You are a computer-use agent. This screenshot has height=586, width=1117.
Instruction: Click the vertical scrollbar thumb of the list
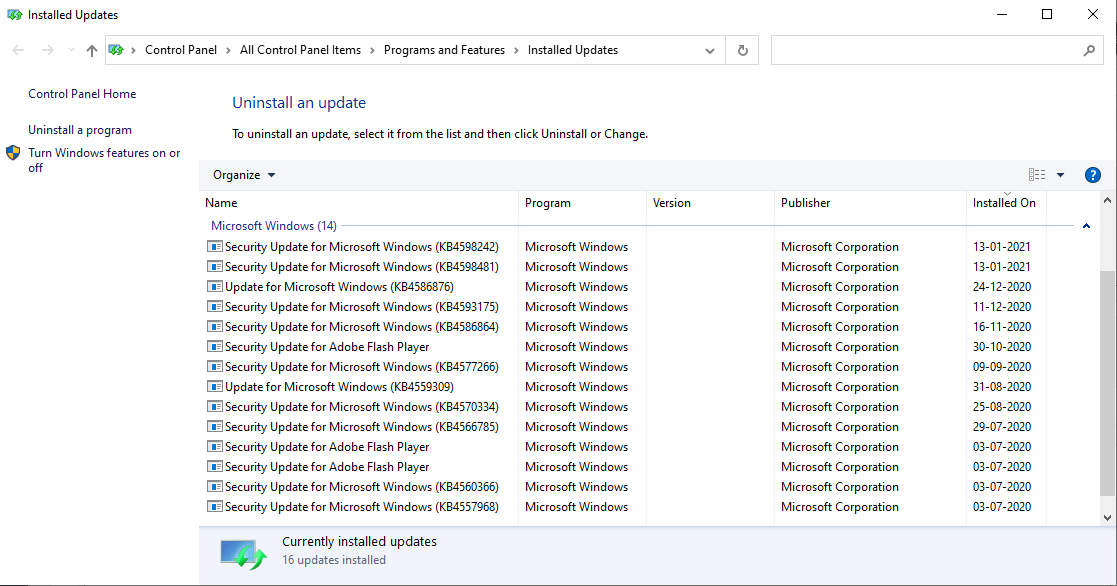(x=1107, y=383)
